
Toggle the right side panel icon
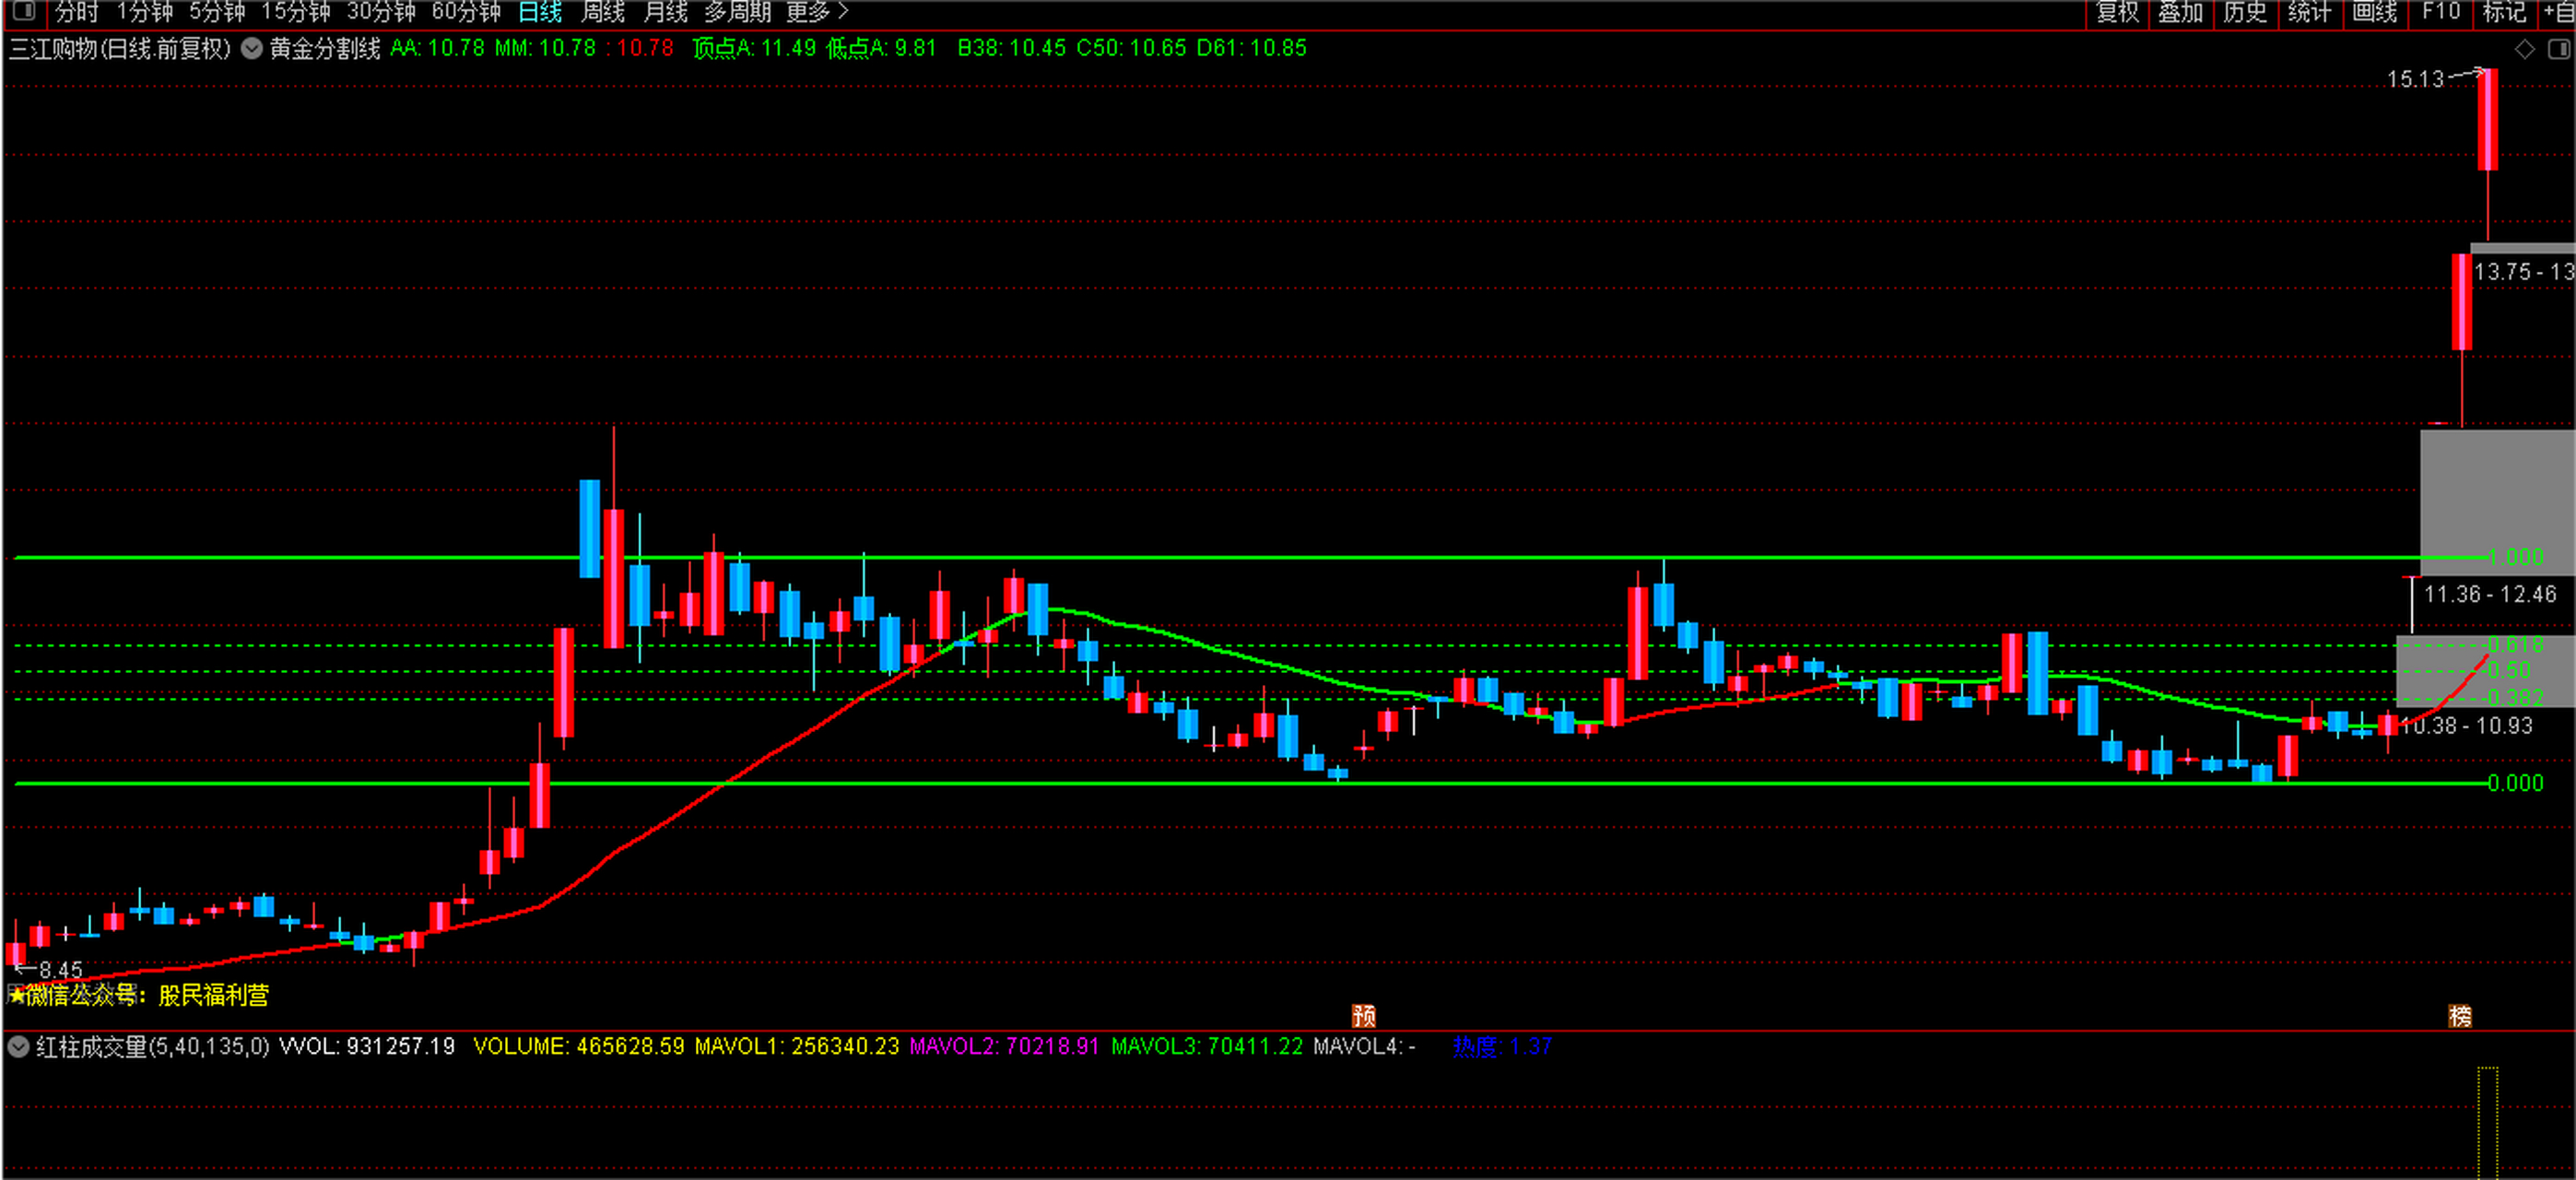click(2559, 49)
